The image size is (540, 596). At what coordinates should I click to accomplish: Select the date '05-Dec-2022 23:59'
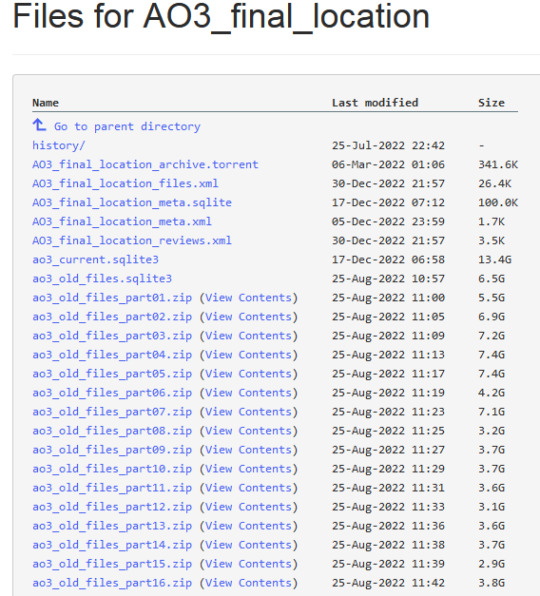pyautogui.click(x=388, y=222)
